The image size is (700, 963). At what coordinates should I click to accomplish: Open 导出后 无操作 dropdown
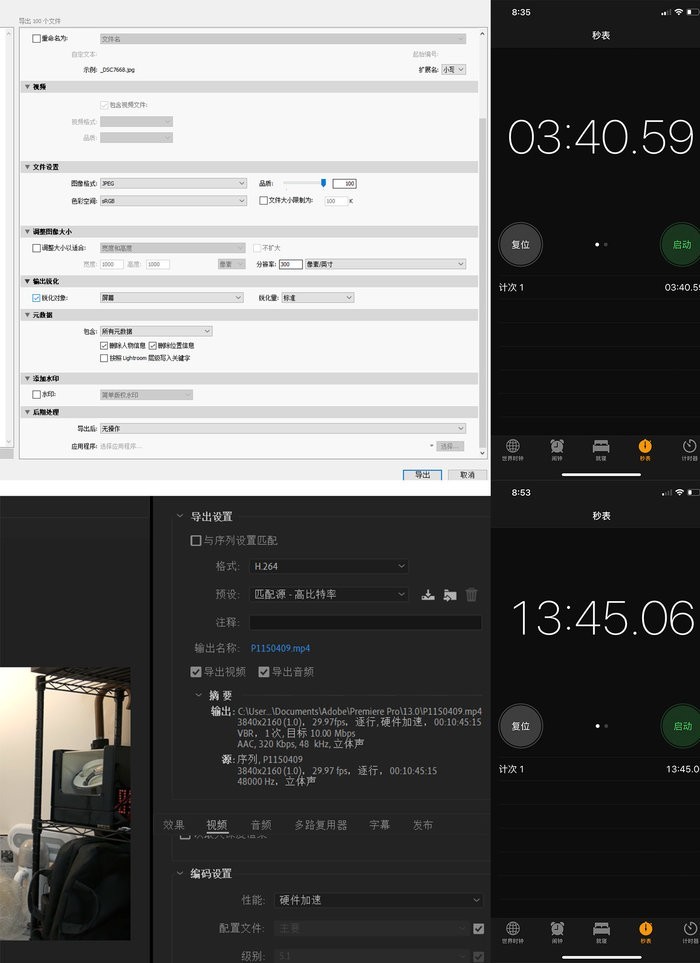tap(282, 428)
